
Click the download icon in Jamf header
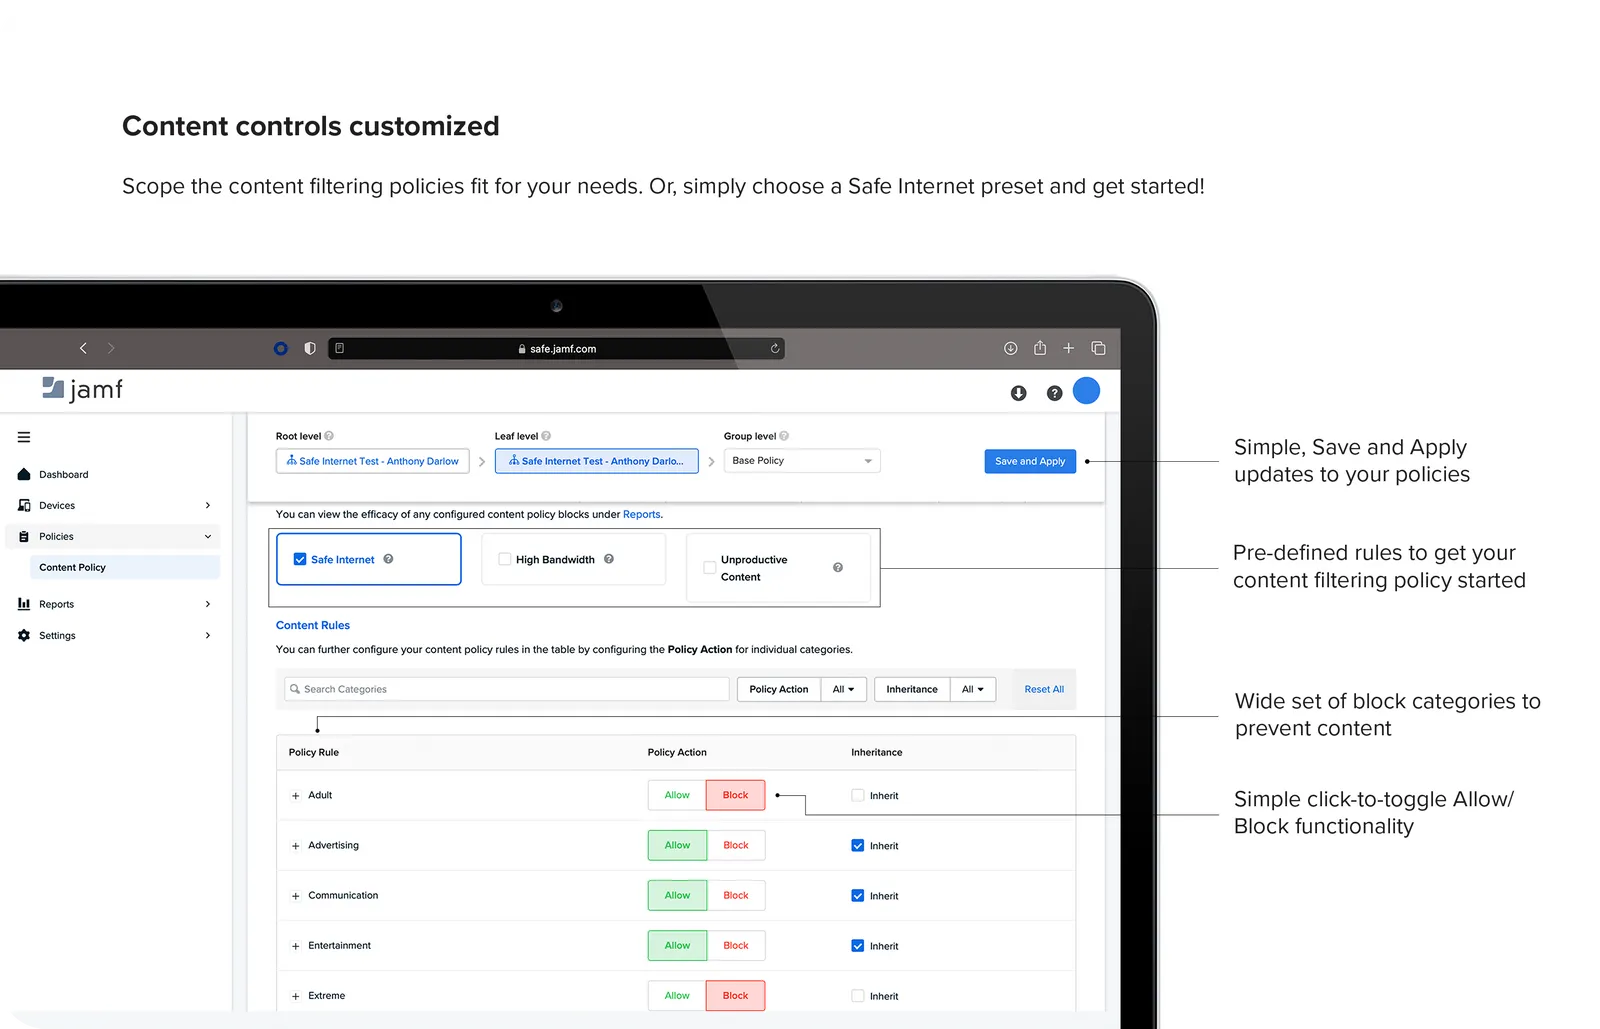pyautogui.click(x=1018, y=393)
